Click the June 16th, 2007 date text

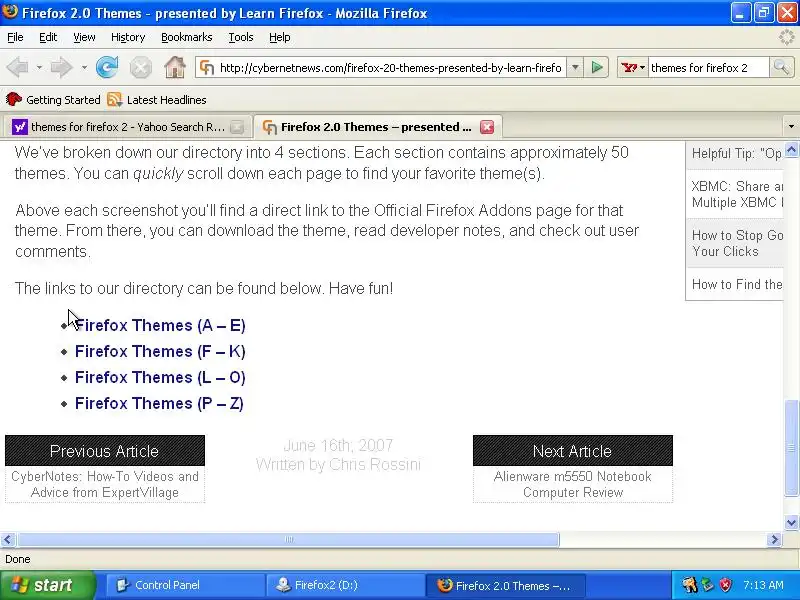338,445
